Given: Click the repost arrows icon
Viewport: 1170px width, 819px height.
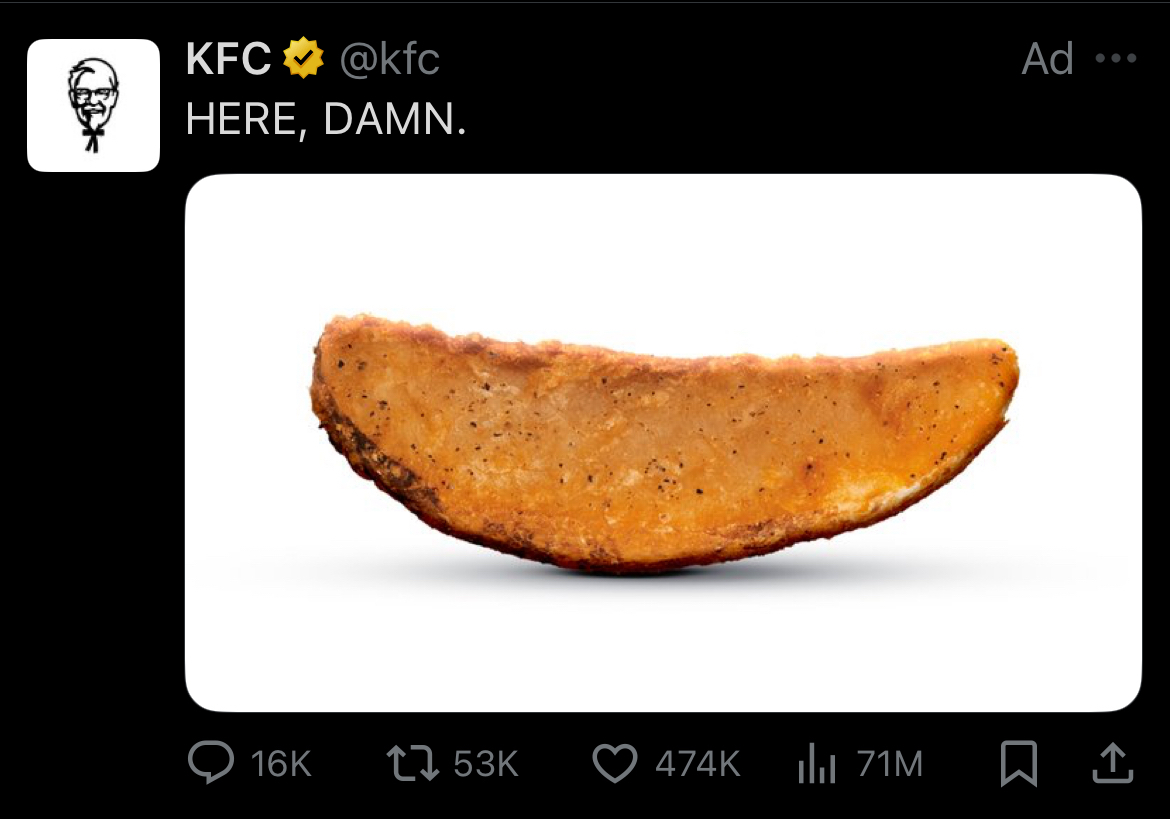Looking at the screenshot, I should coord(412,764).
